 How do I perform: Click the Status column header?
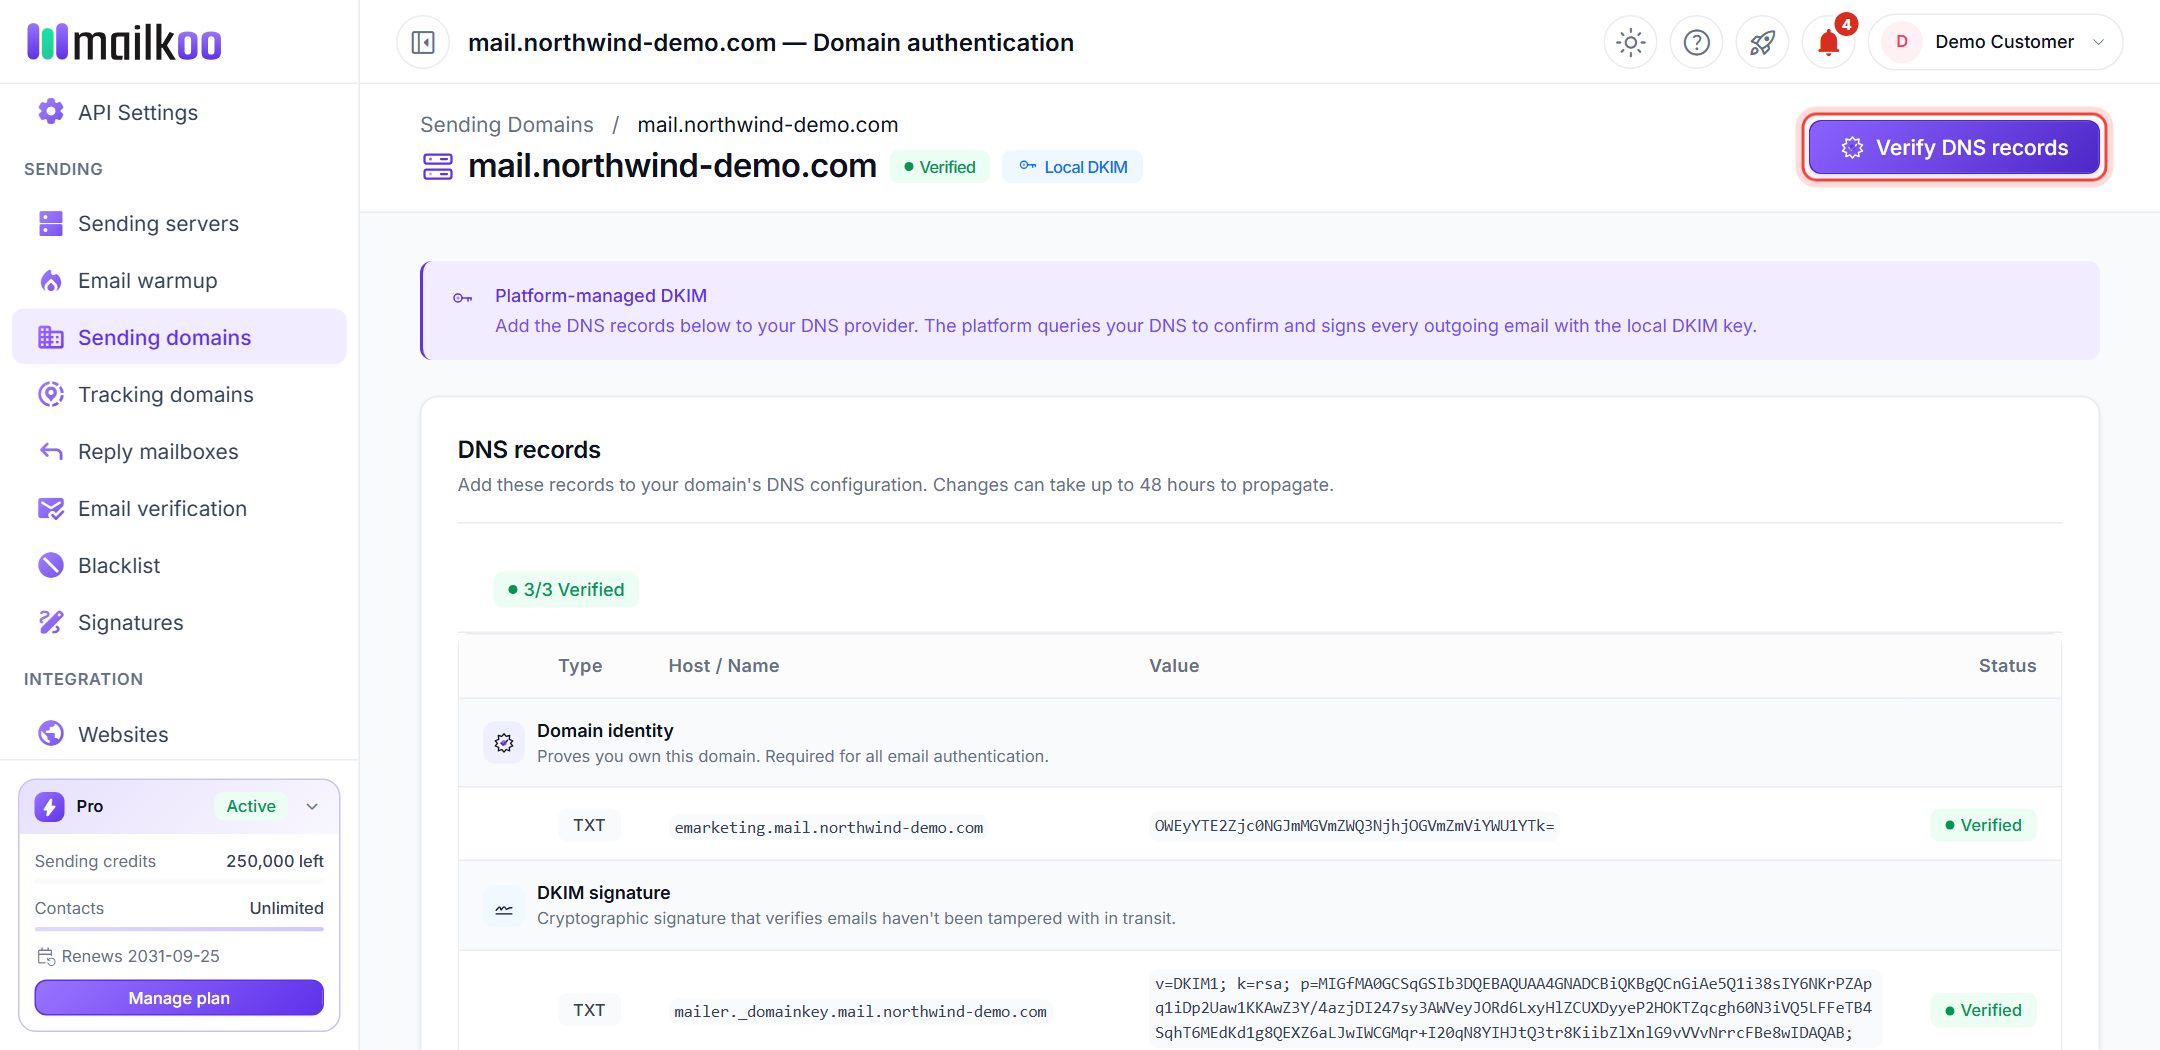pos(2007,666)
